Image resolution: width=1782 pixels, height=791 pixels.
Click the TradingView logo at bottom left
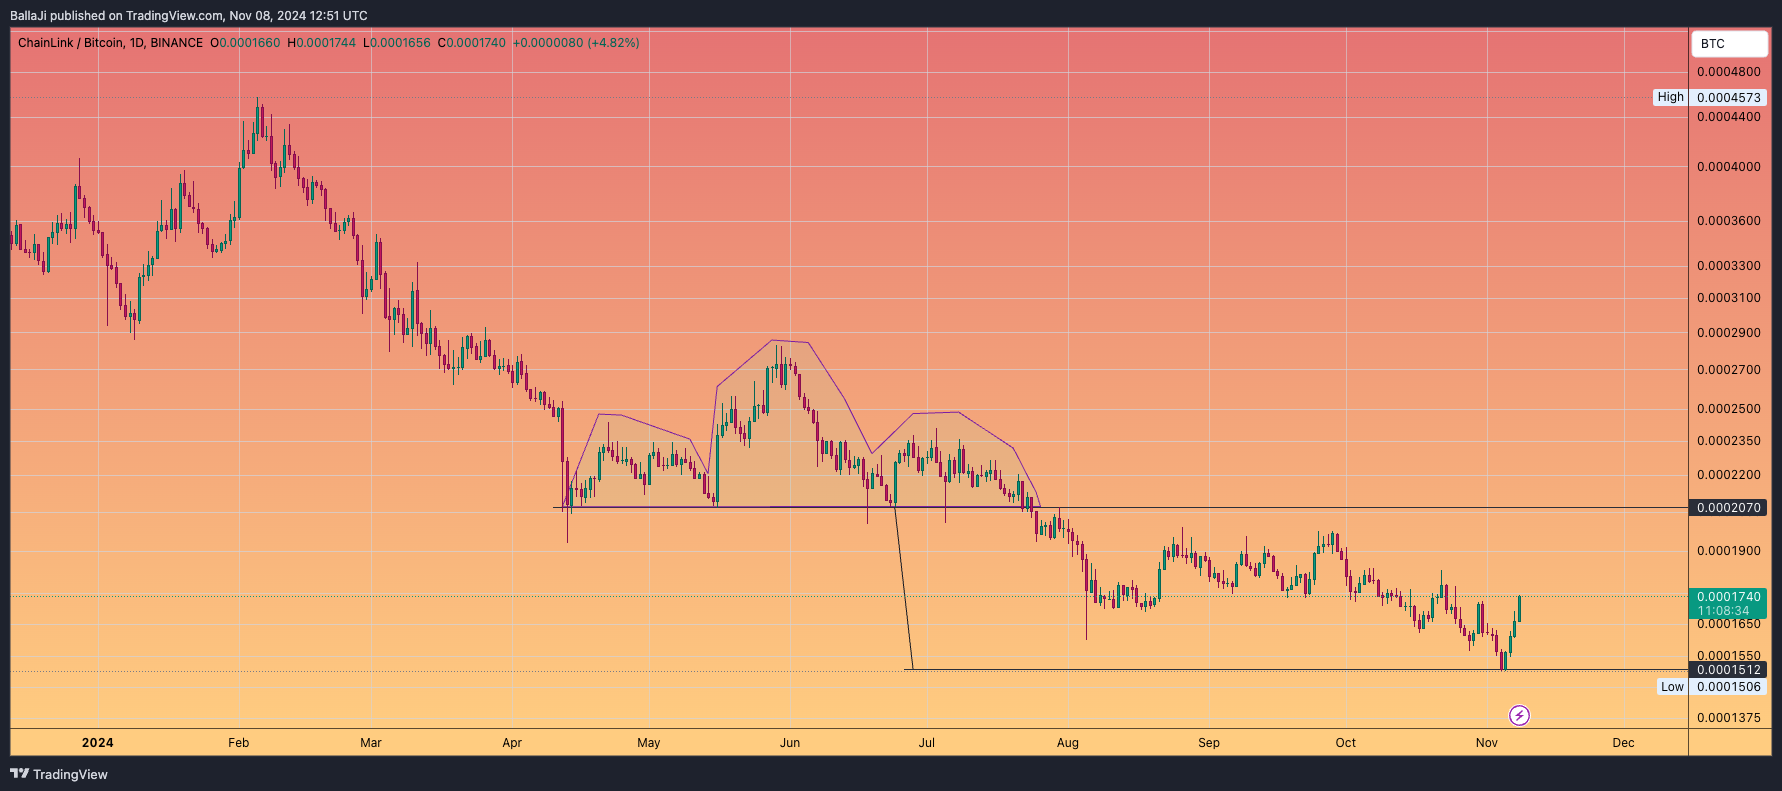59,774
